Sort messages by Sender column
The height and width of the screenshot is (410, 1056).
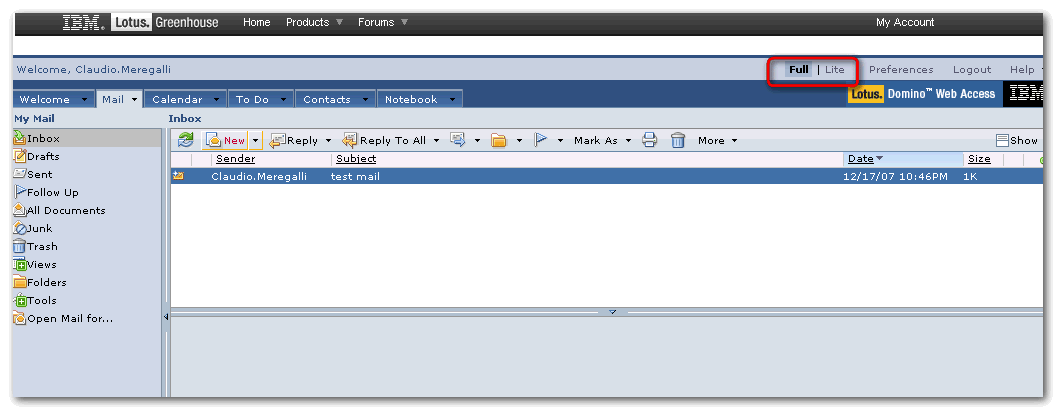coord(235,159)
